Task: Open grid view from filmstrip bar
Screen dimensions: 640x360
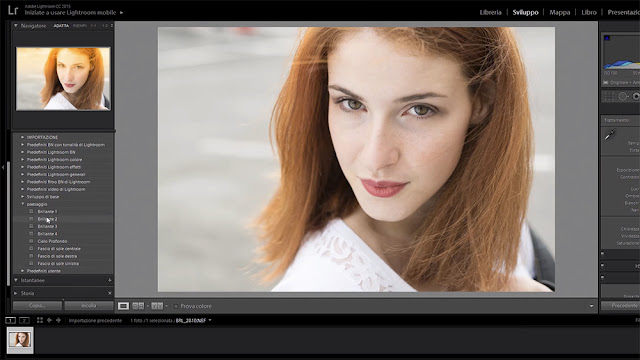Action: 40,320
